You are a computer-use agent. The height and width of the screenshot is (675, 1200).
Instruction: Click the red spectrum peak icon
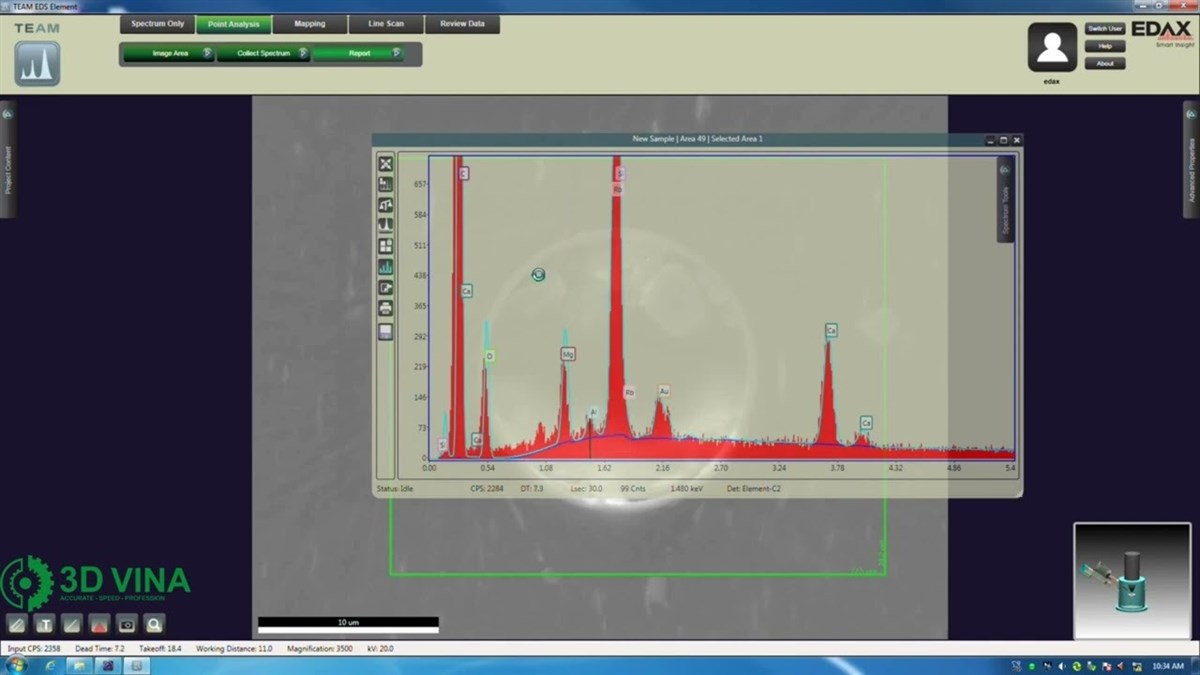[x=99, y=624]
